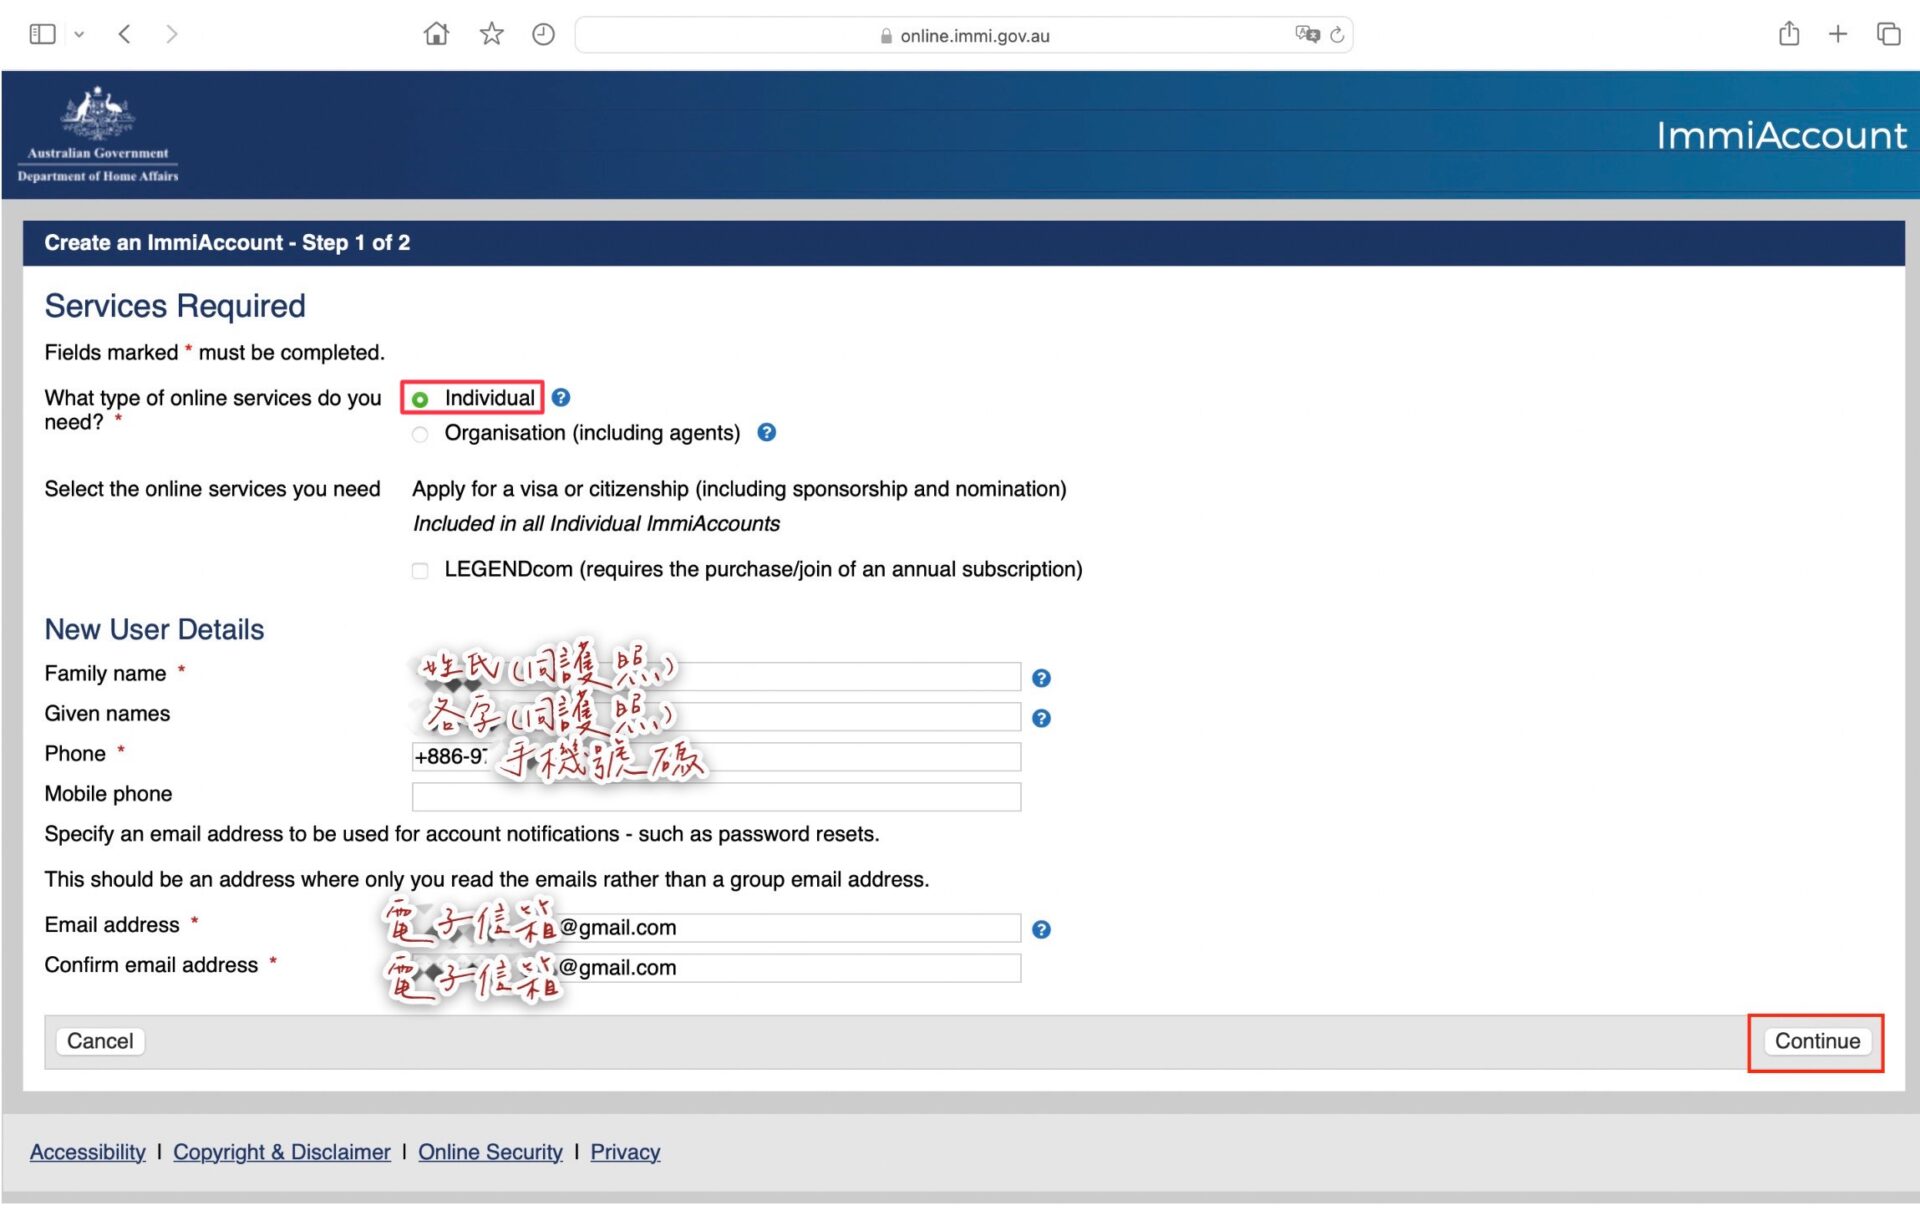1920x1211 pixels.
Task: Click the bookmark star icon
Action: point(491,34)
